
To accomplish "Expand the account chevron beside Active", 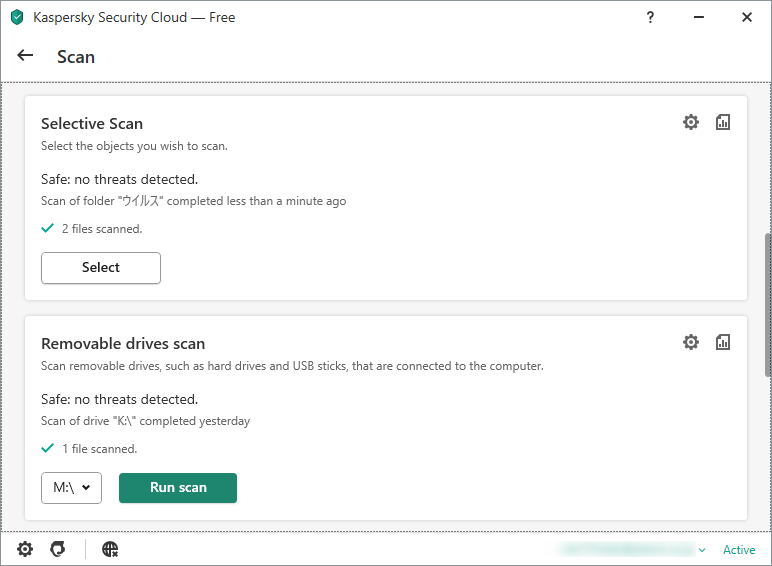I will (x=702, y=550).
